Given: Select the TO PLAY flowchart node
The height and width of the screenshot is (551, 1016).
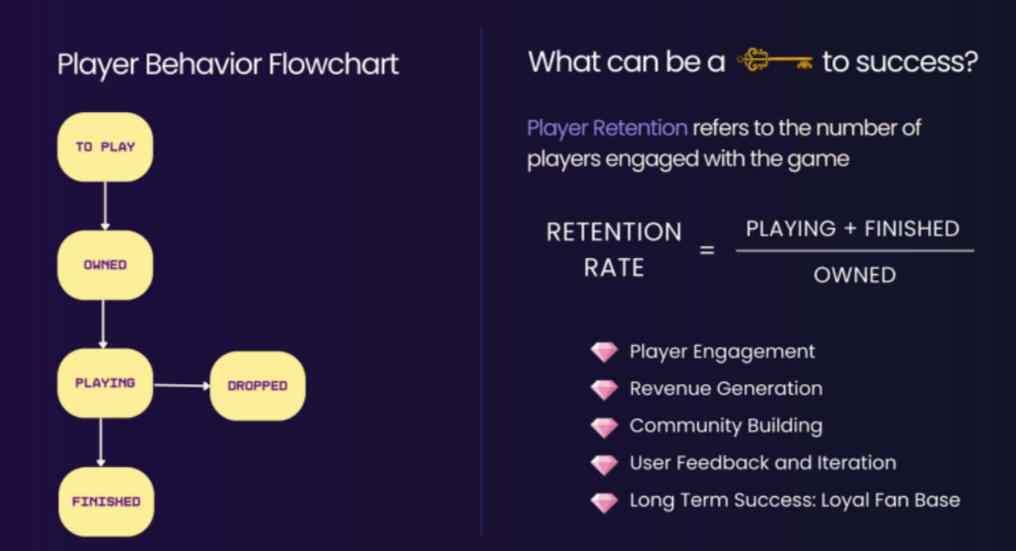Looking at the screenshot, I should (105, 146).
